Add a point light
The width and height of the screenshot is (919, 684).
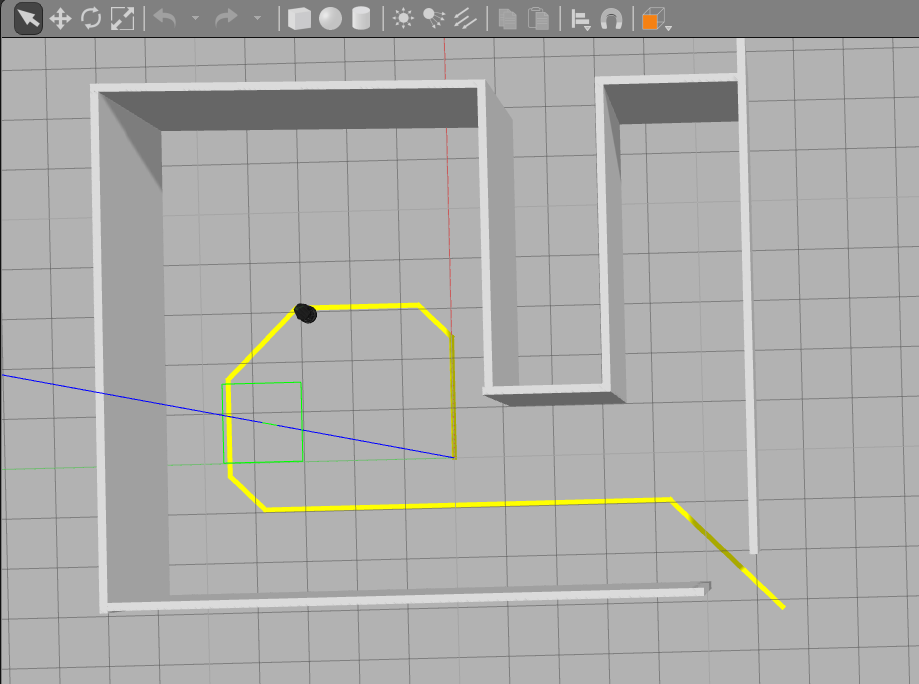pos(403,18)
